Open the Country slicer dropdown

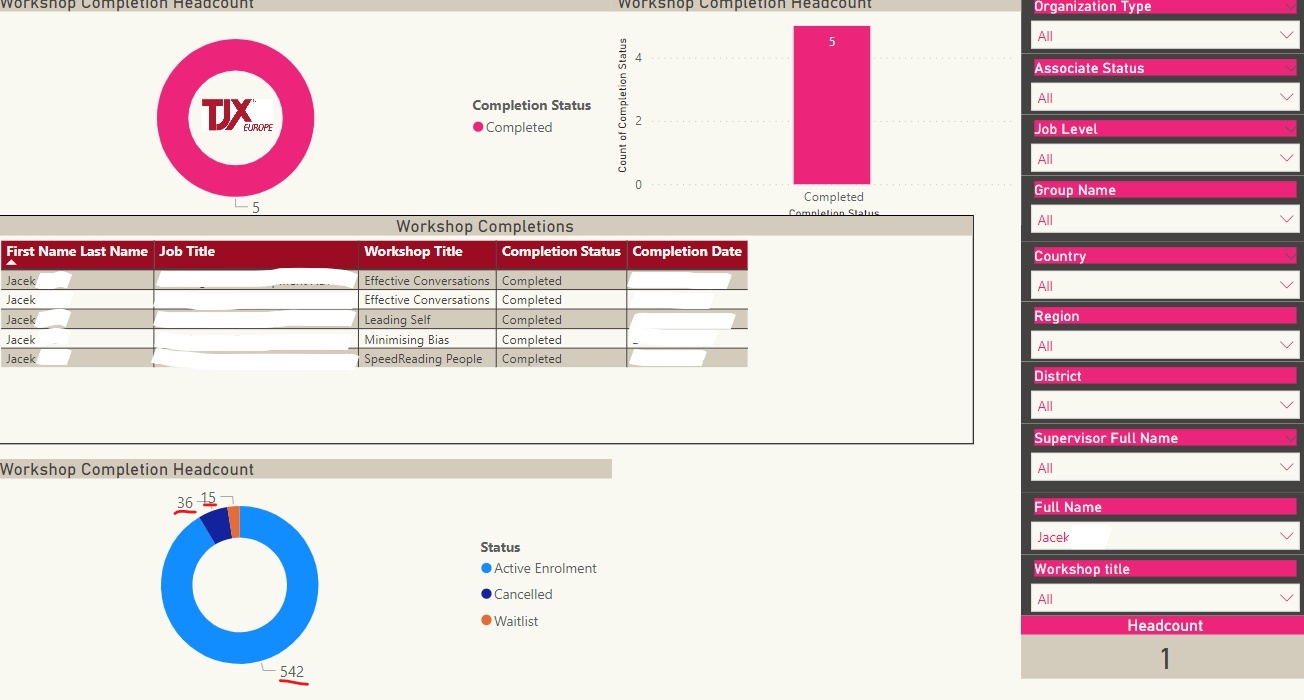pyautogui.click(x=1164, y=286)
